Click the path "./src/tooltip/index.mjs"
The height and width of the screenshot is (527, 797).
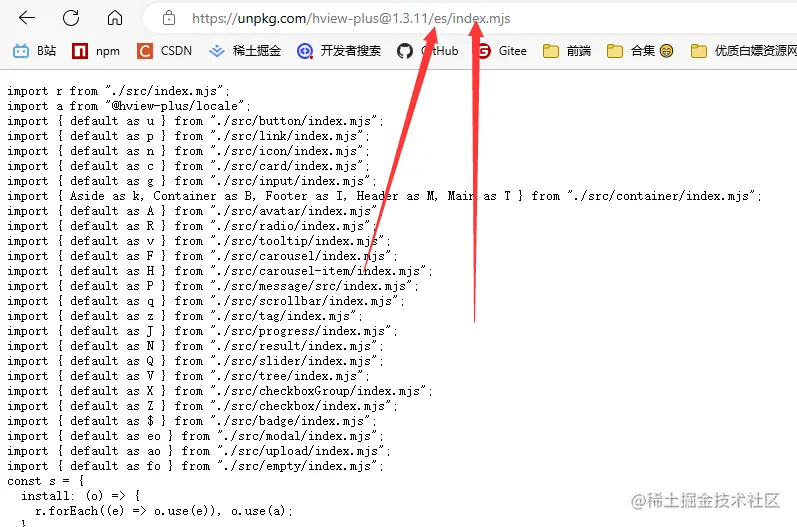297,241
